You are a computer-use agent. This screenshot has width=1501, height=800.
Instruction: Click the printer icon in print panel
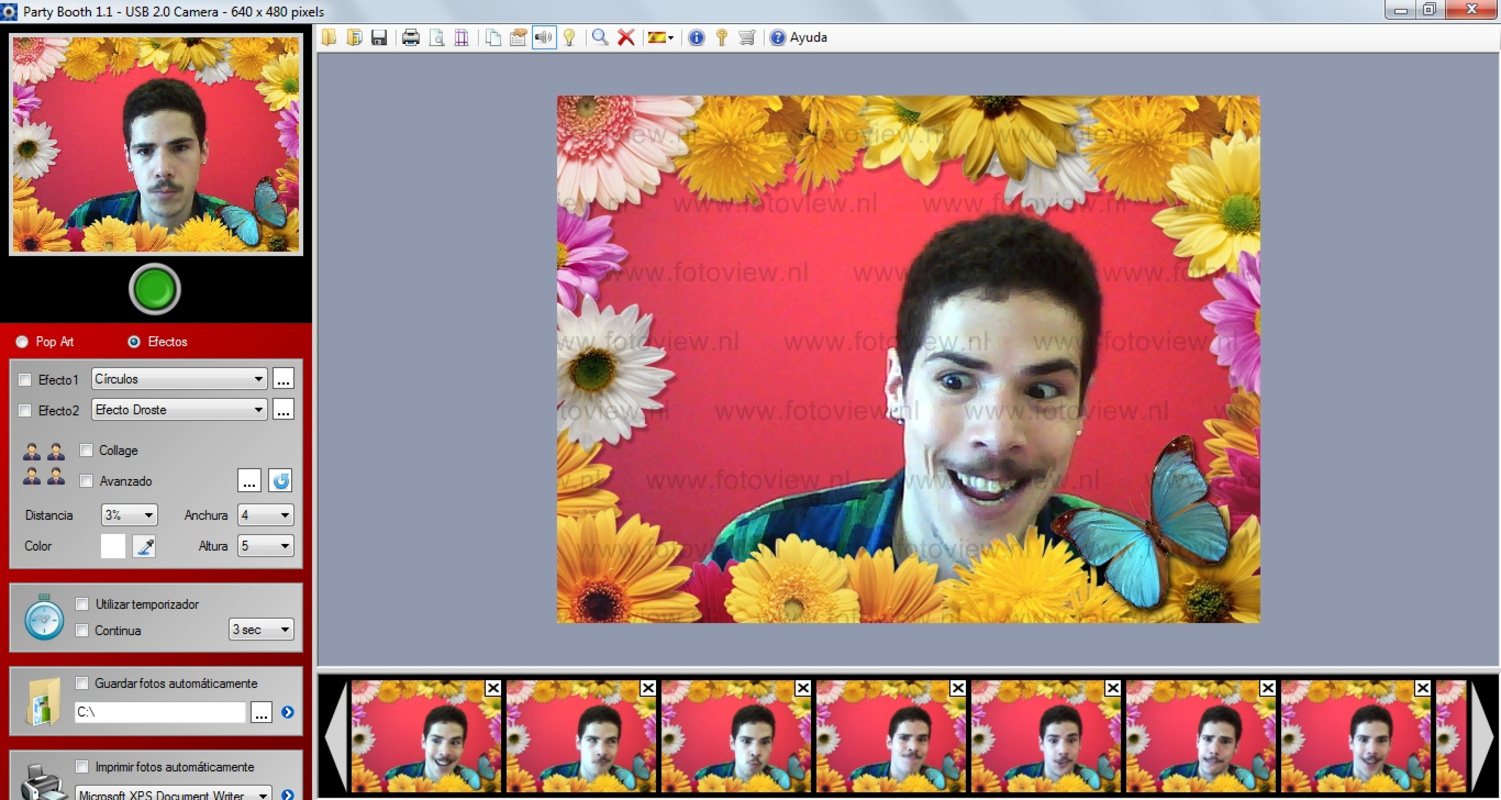pos(44,782)
